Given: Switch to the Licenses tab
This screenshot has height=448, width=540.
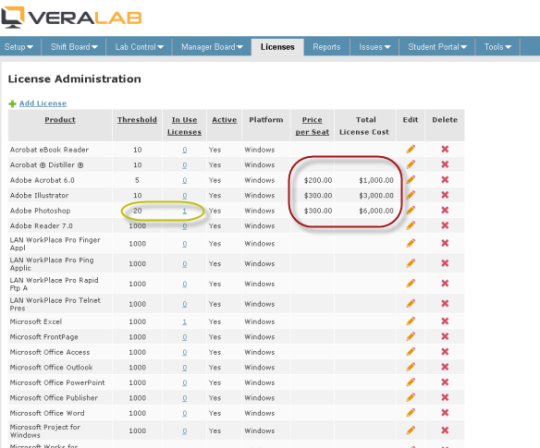Looking at the screenshot, I should (x=277, y=47).
